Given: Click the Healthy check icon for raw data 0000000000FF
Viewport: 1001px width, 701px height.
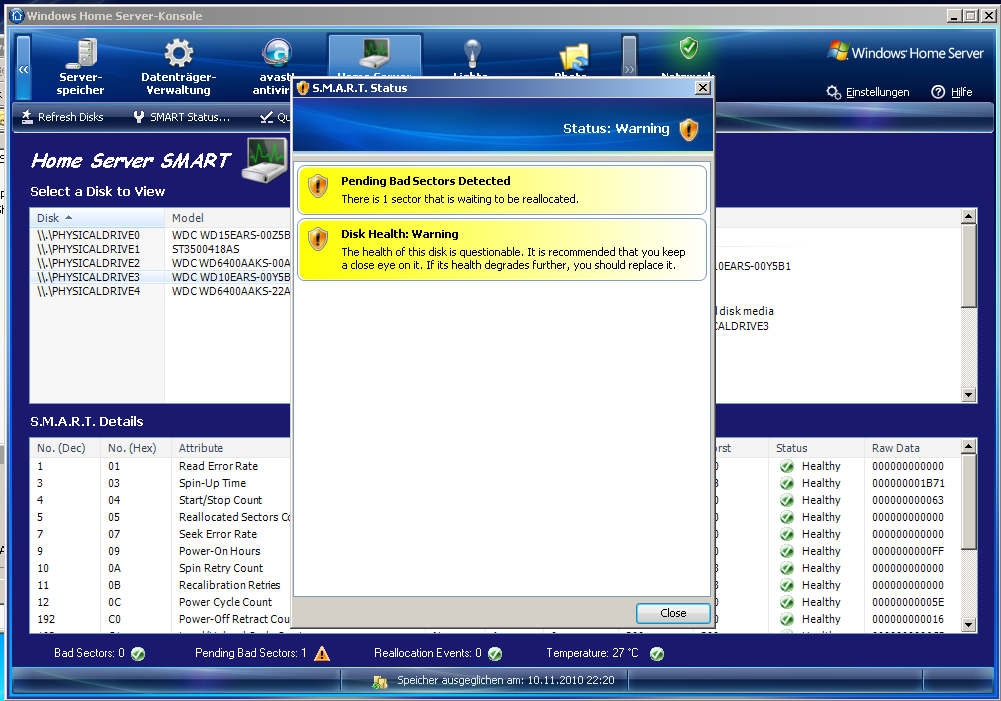Looking at the screenshot, I should (787, 552).
